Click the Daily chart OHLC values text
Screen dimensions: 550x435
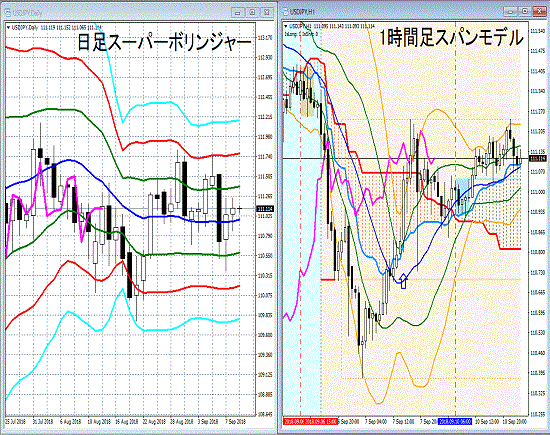[71, 27]
